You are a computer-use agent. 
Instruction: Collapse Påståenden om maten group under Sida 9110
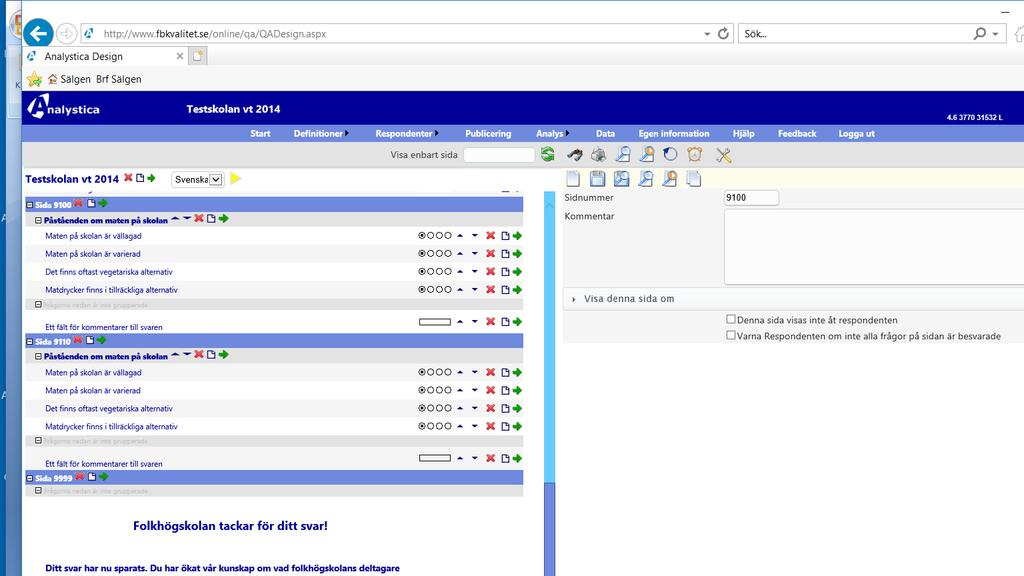pyautogui.click(x=38, y=357)
